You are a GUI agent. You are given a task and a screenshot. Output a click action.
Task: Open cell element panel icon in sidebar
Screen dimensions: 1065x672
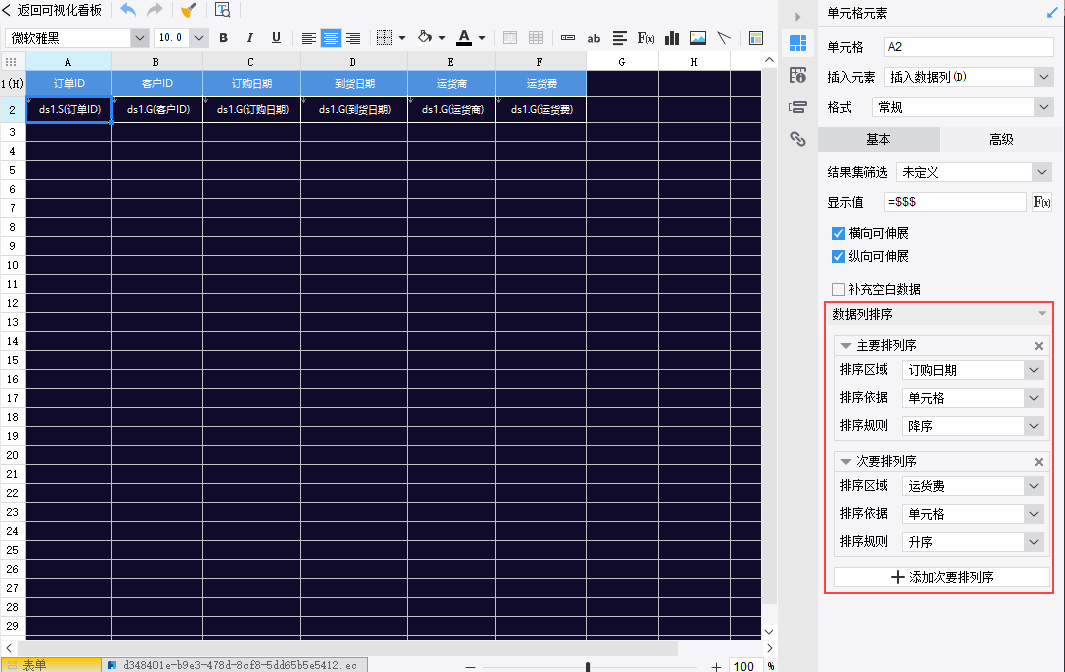[798, 43]
